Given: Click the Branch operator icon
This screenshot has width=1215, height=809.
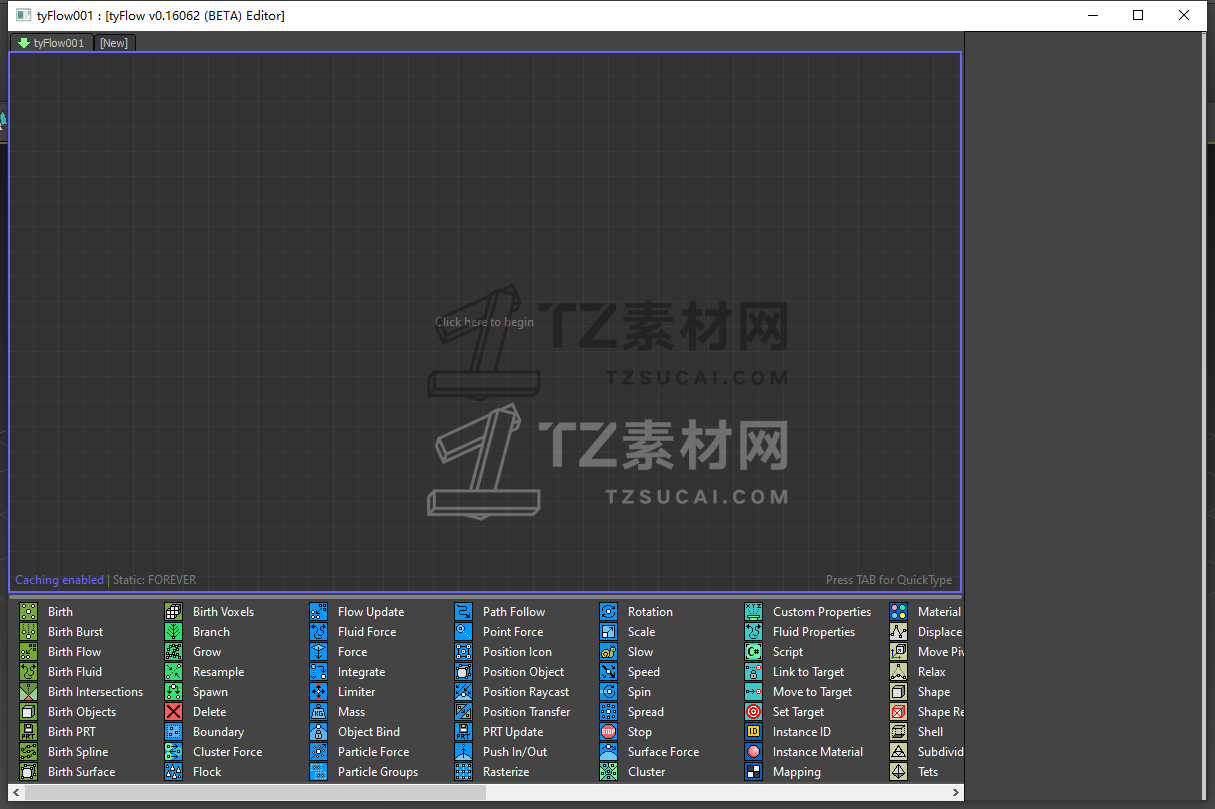Looking at the screenshot, I should pyautogui.click(x=173, y=631).
